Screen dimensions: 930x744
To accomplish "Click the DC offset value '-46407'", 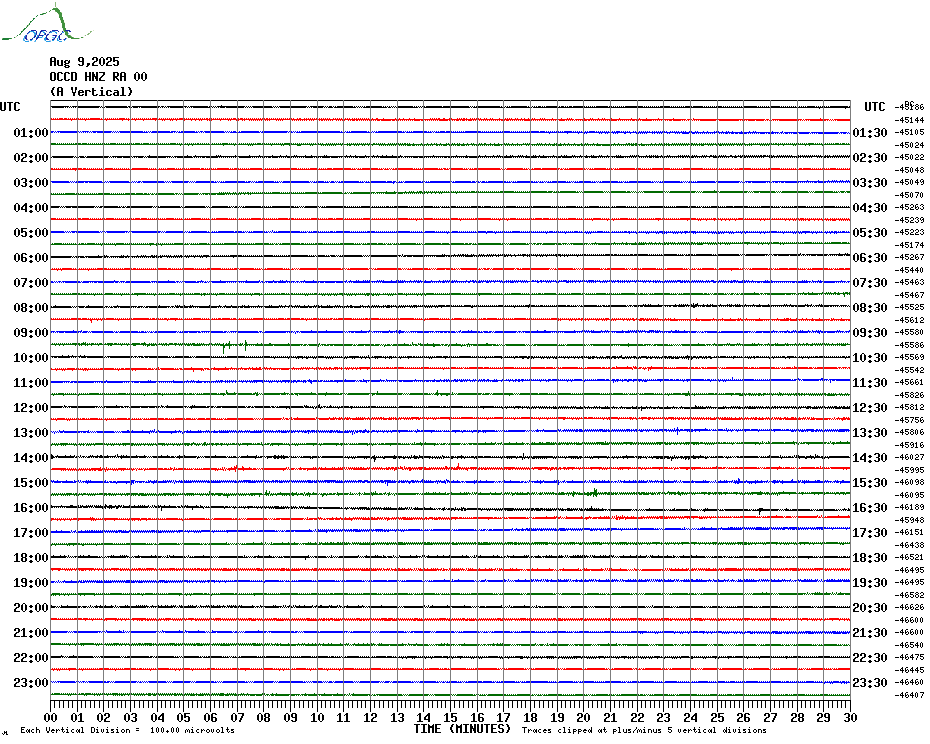I will 910,695.
